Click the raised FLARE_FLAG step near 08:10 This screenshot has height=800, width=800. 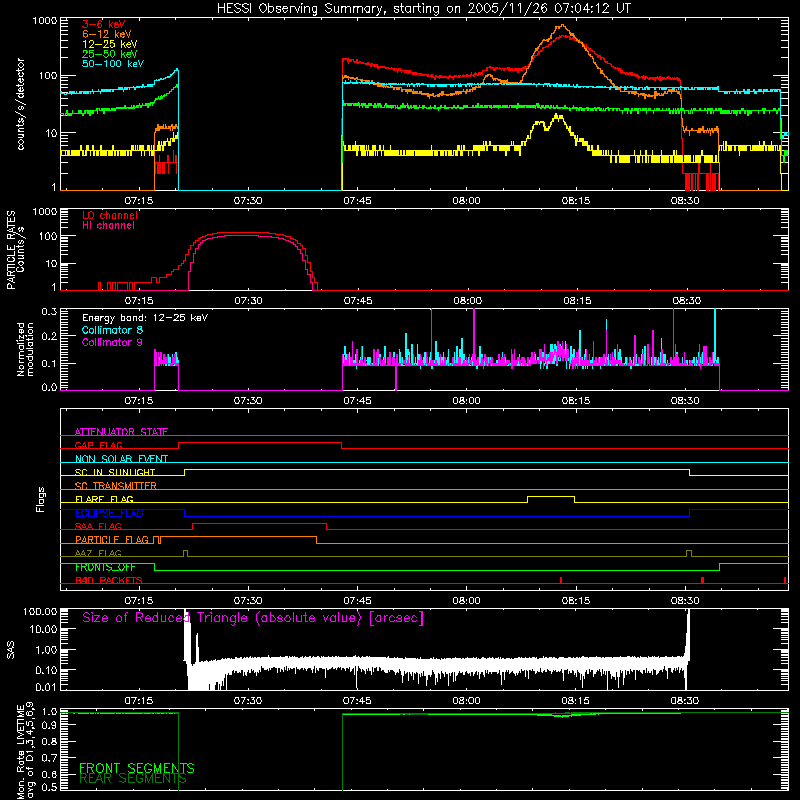click(x=551, y=496)
